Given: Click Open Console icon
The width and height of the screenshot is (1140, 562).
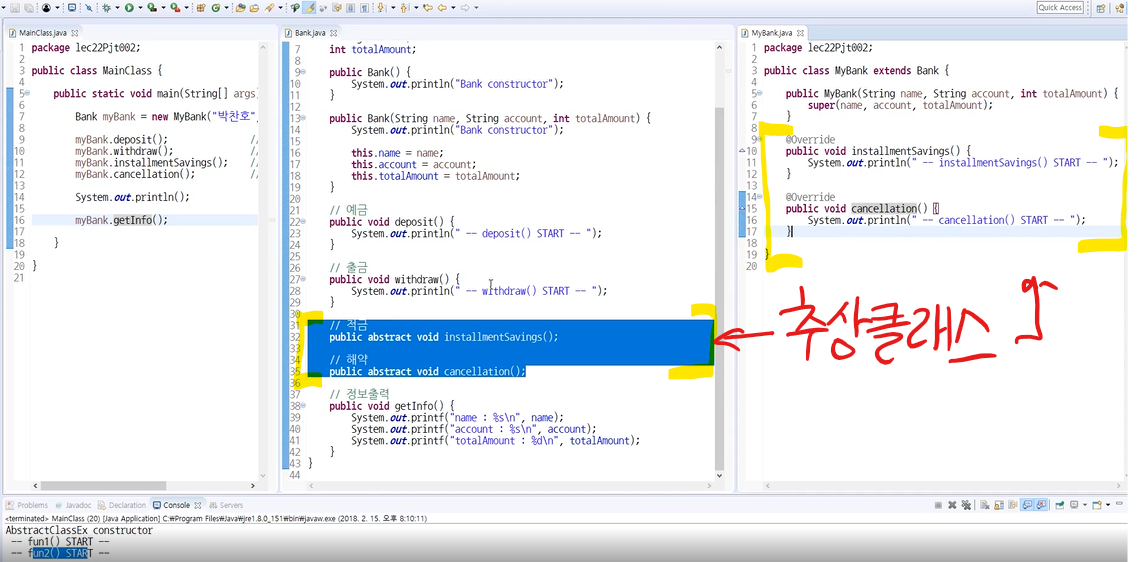Looking at the screenshot, I should click(x=1096, y=505).
